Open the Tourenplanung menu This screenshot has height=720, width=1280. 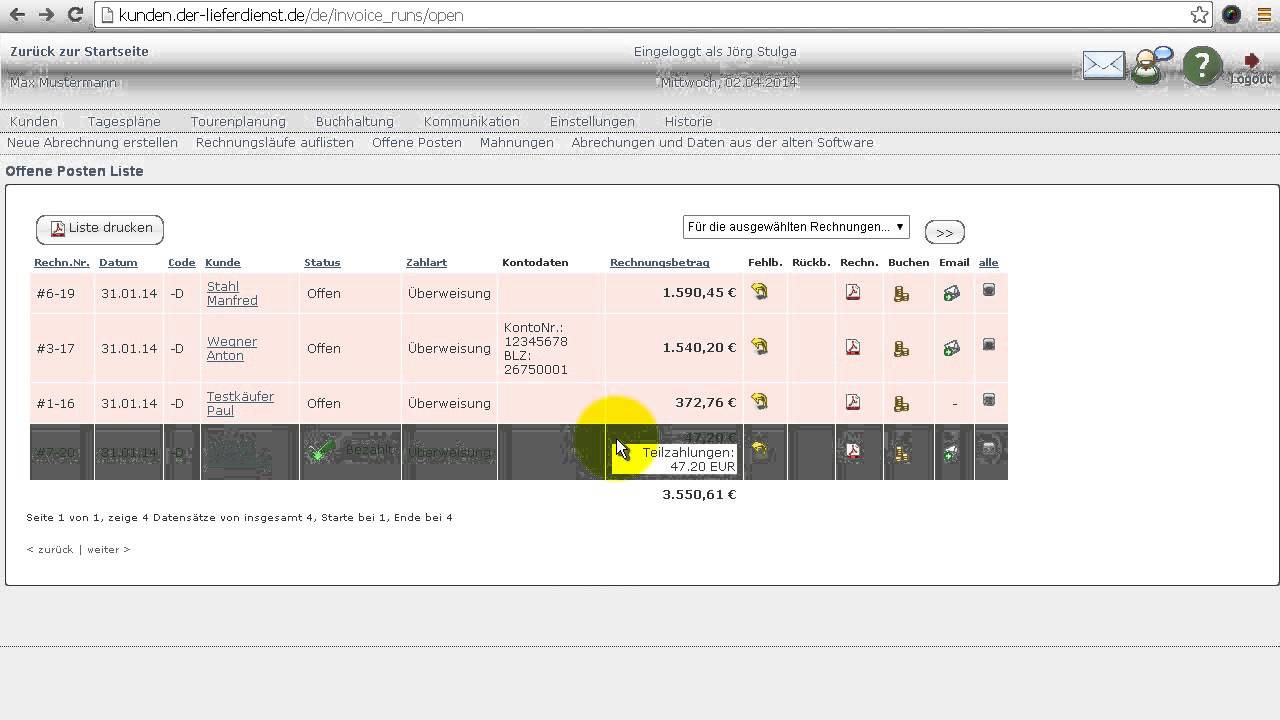click(238, 121)
